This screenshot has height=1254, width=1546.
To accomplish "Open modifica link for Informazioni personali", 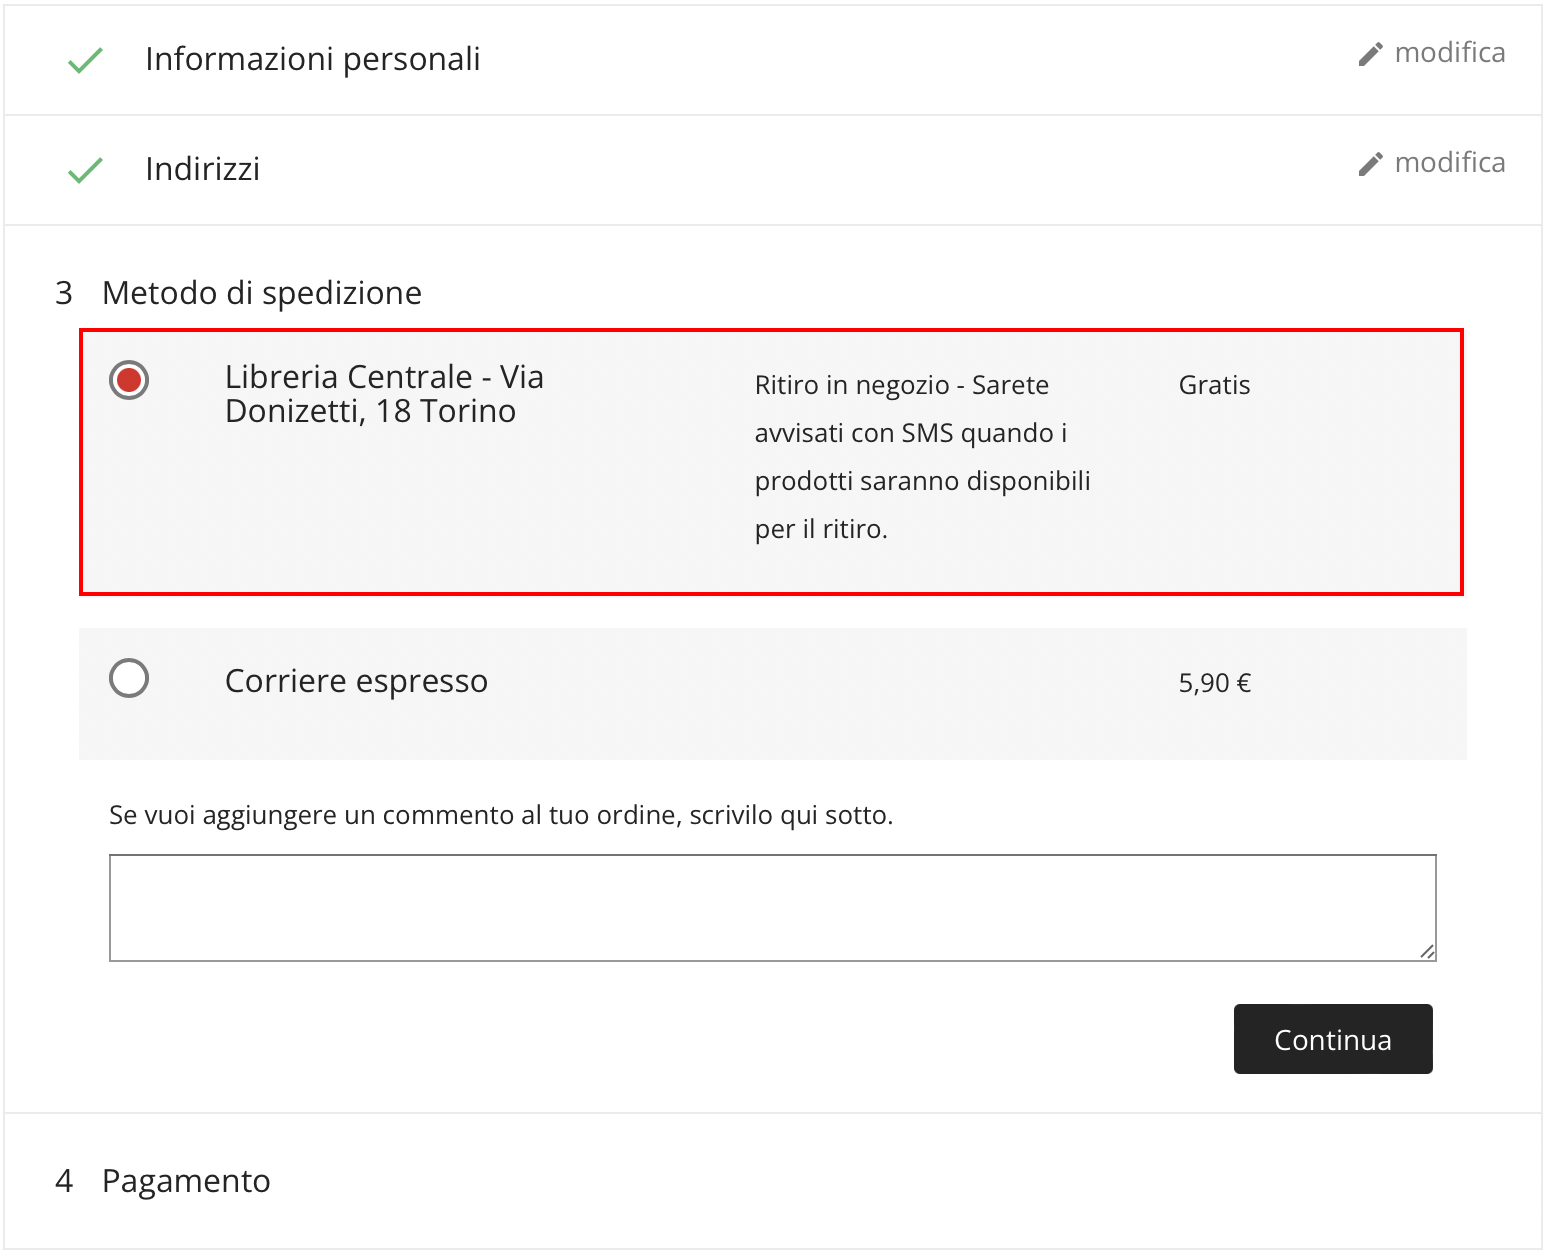I will pyautogui.click(x=1450, y=53).
